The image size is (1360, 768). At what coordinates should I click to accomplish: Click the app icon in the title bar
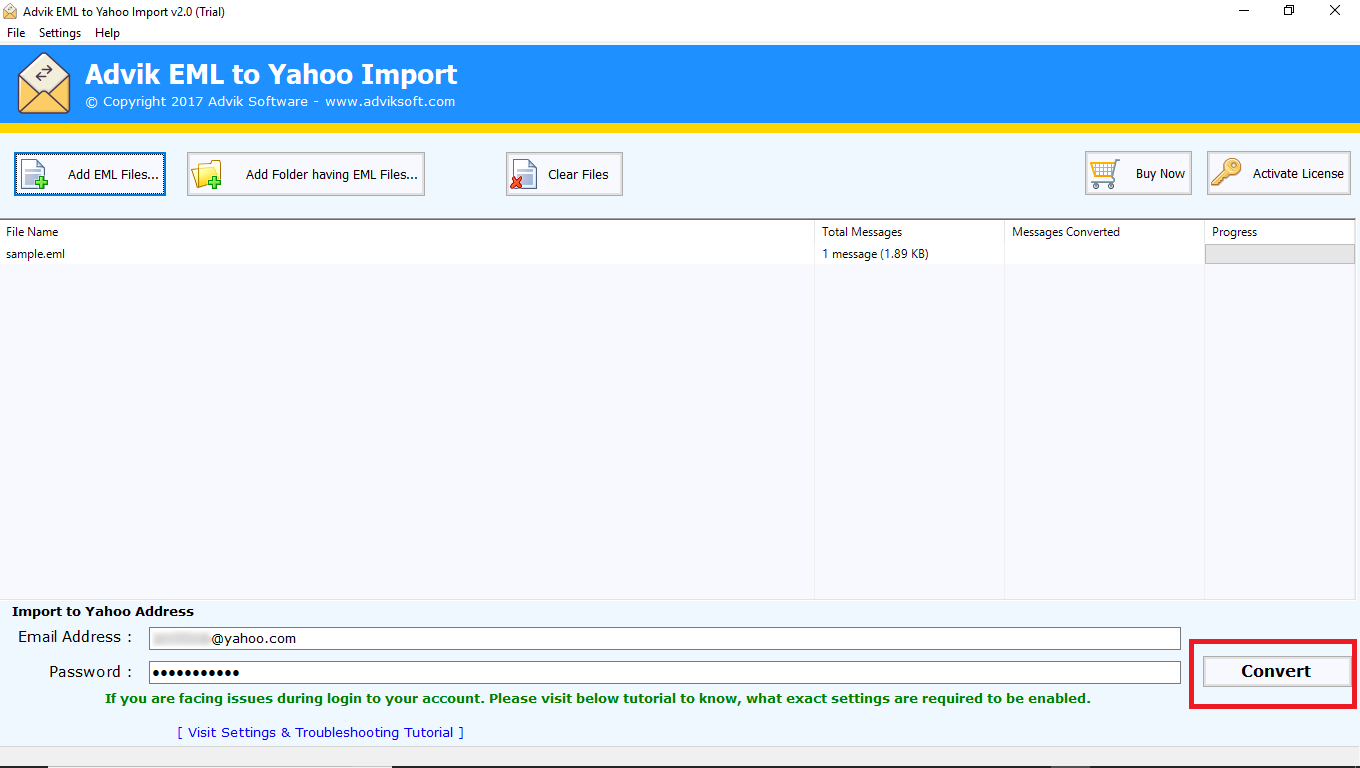[x=10, y=11]
